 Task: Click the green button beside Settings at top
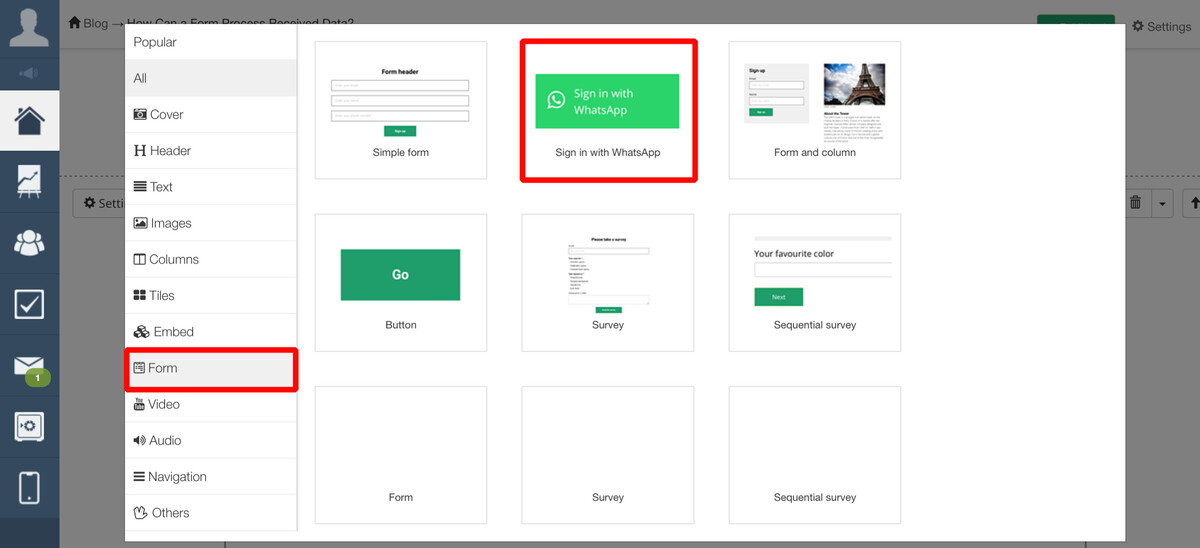[x=1076, y=20]
